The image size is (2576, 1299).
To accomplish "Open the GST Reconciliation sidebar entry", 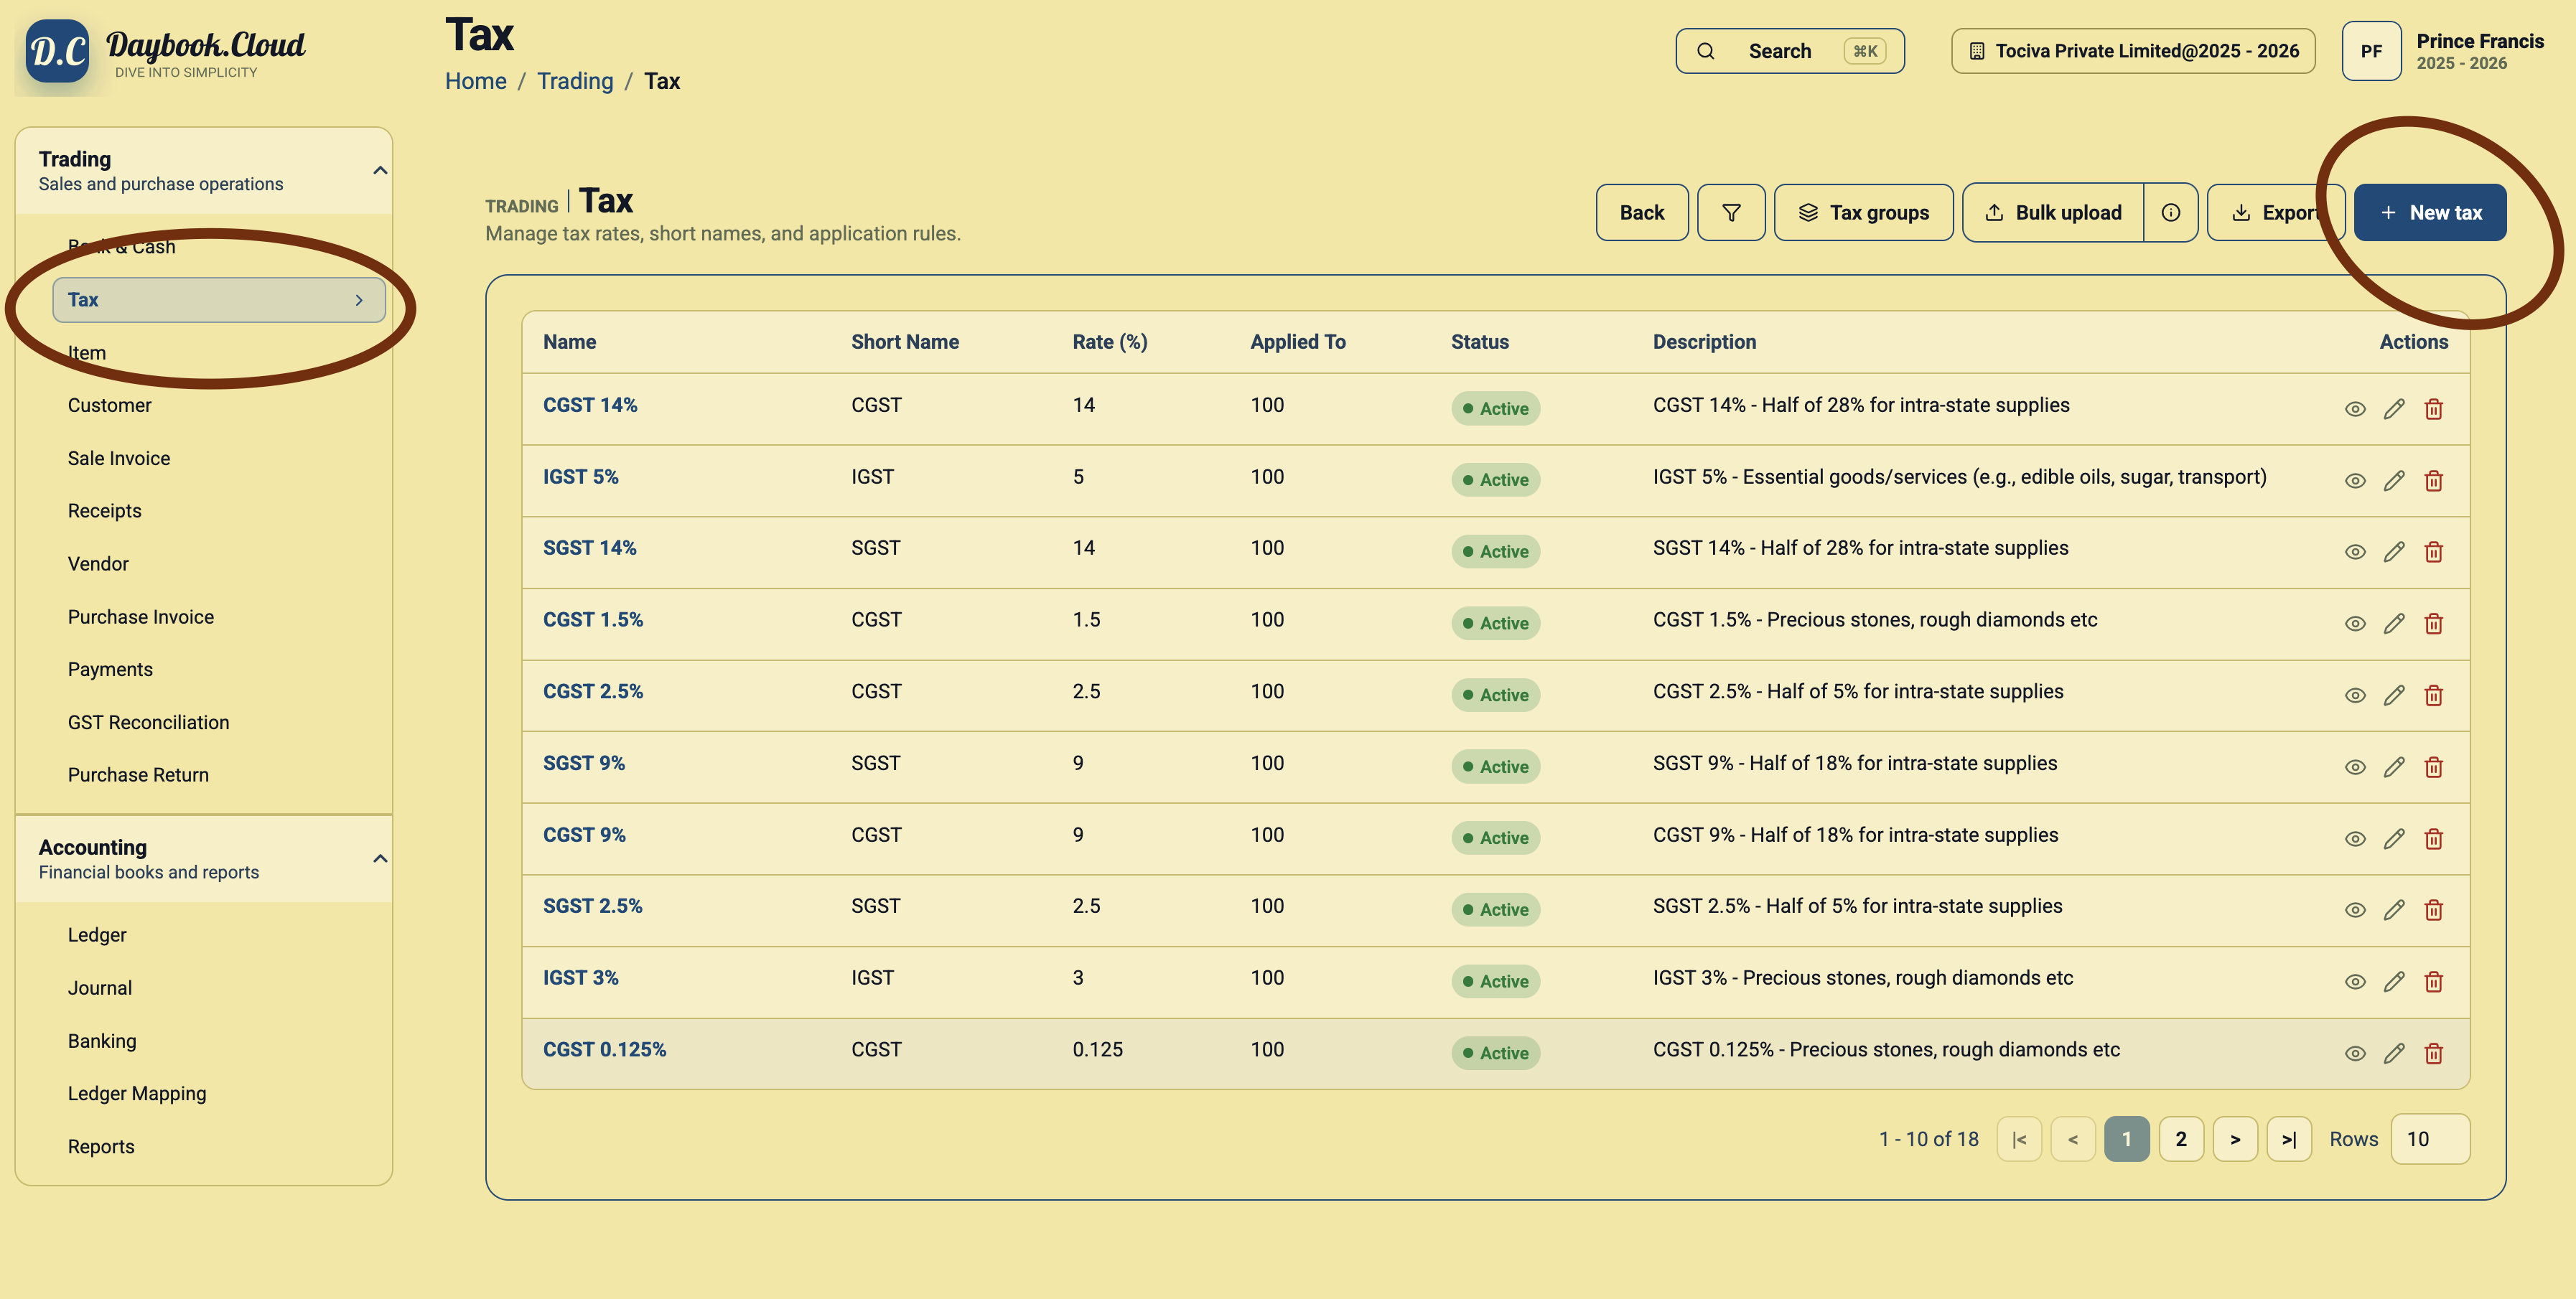I will (x=148, y=722).
